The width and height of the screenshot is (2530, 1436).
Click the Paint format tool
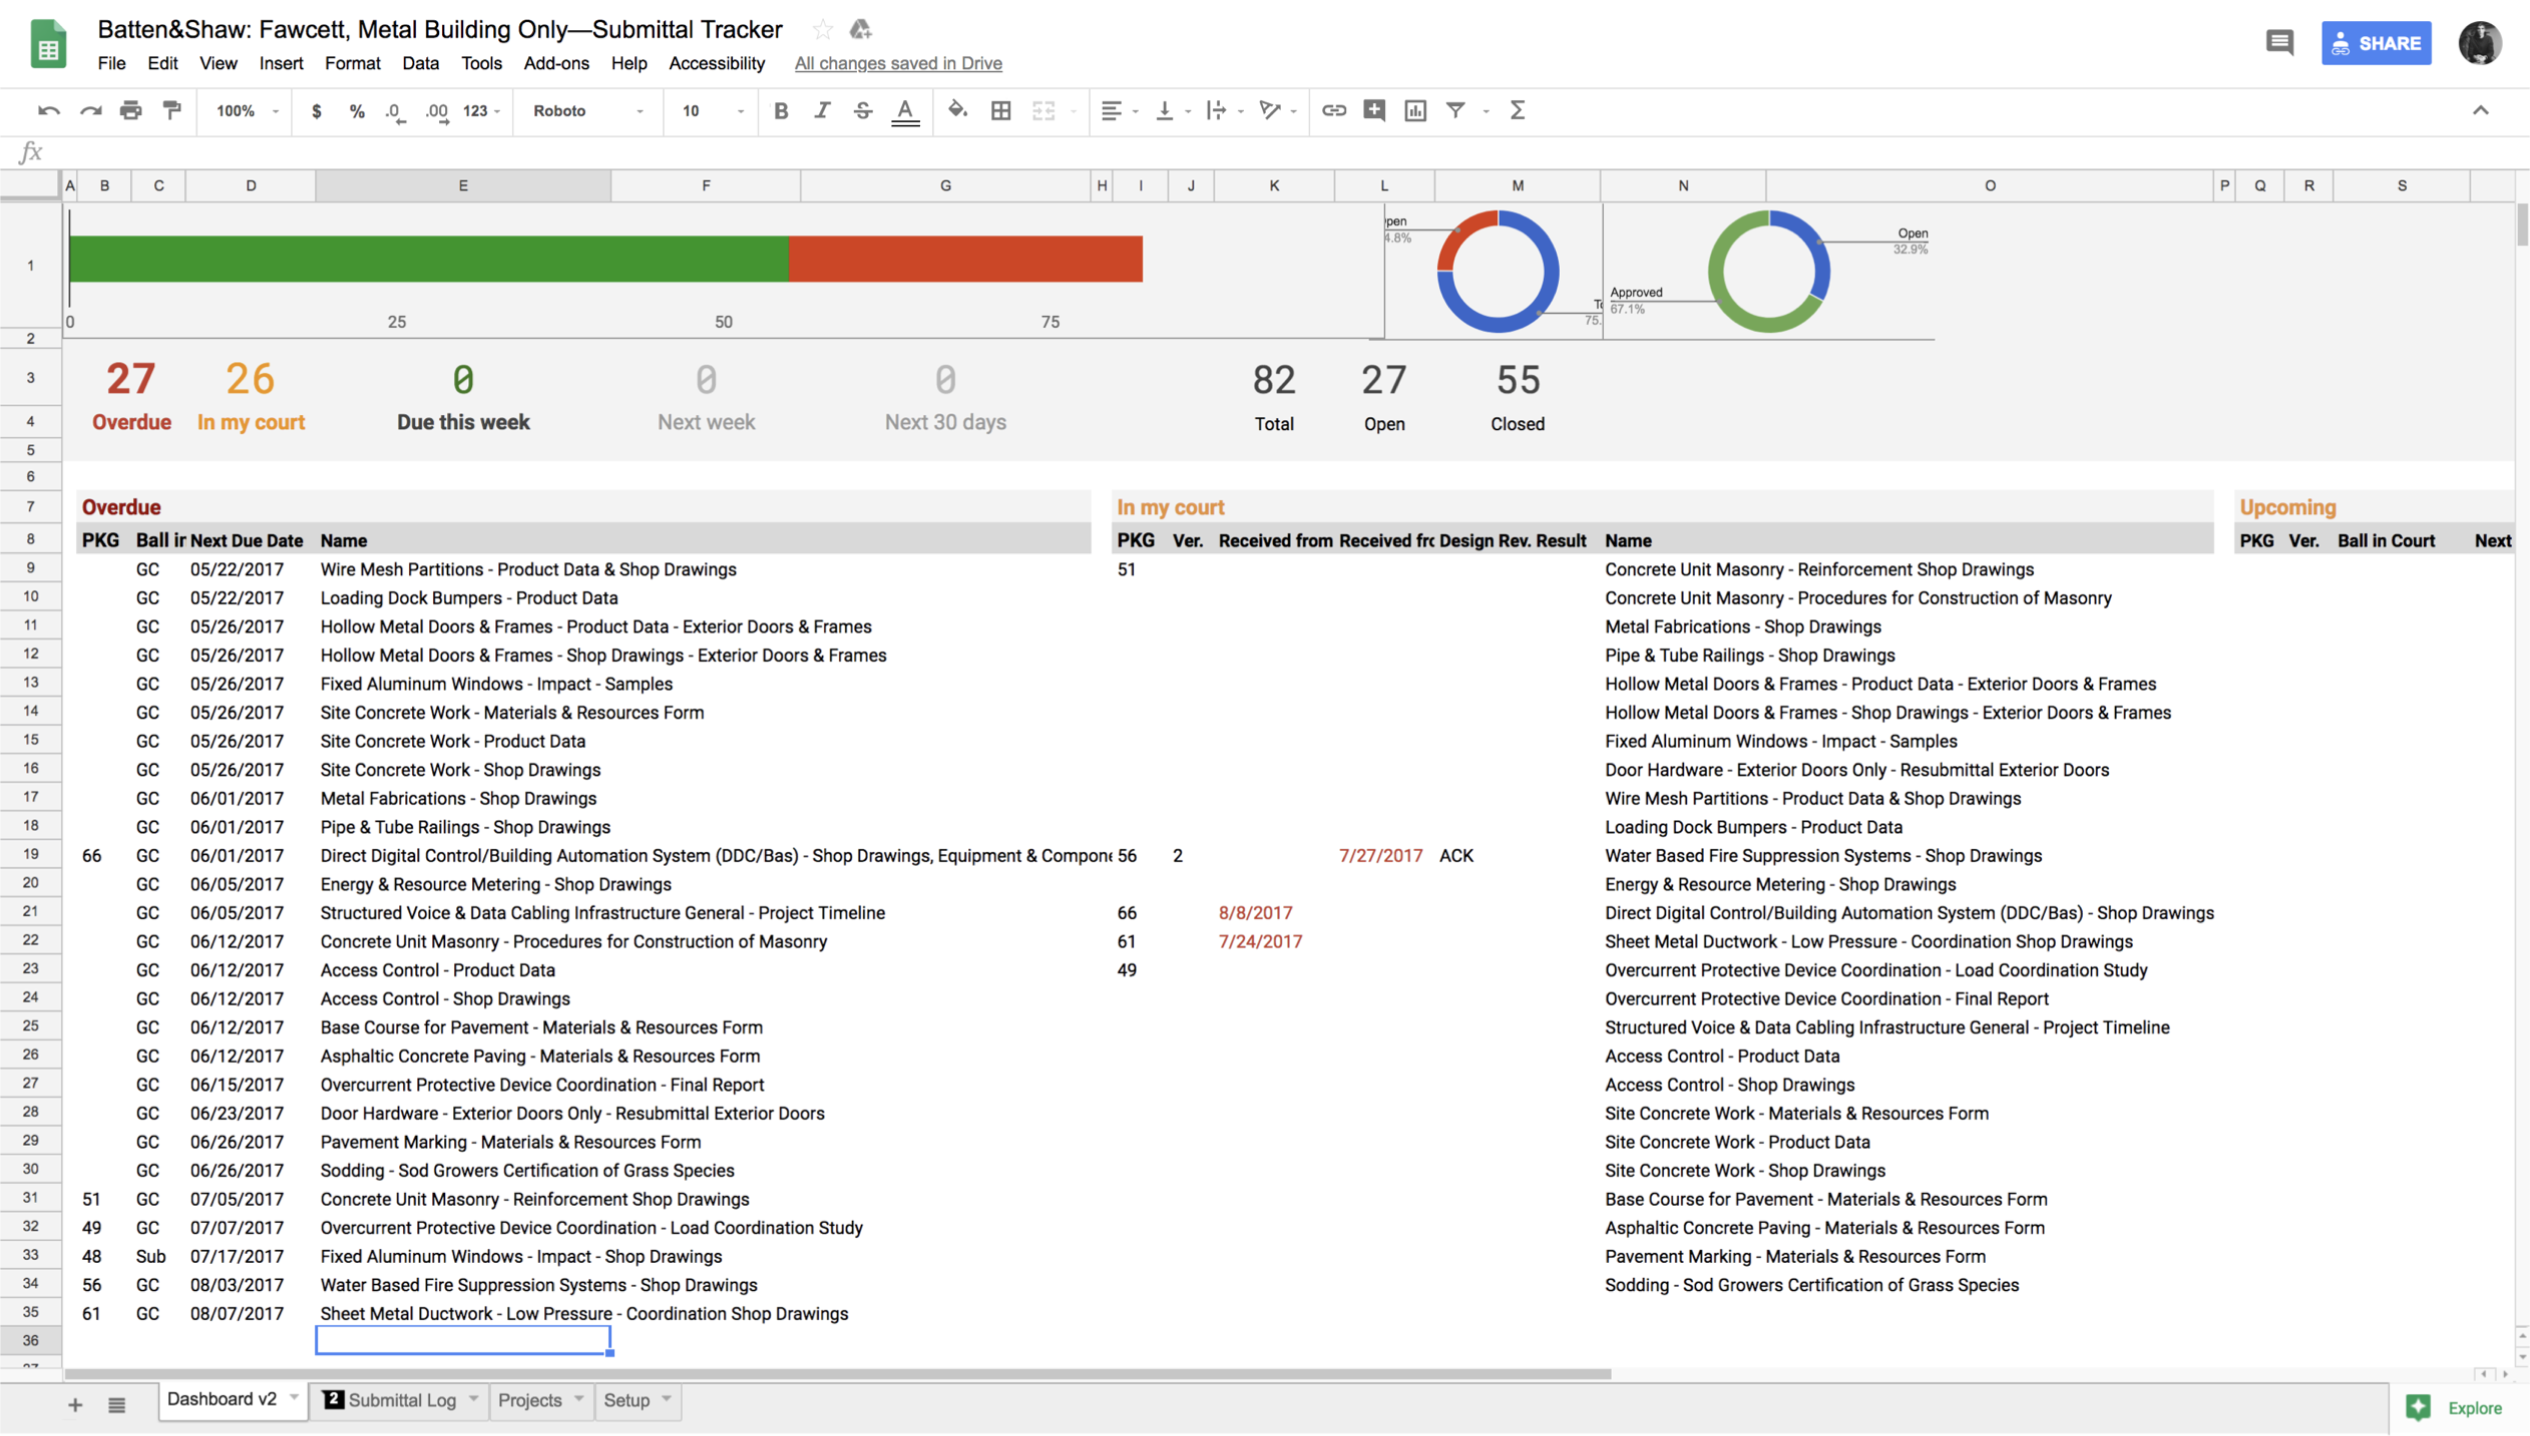pyautogui.click(x=171, y=111)
